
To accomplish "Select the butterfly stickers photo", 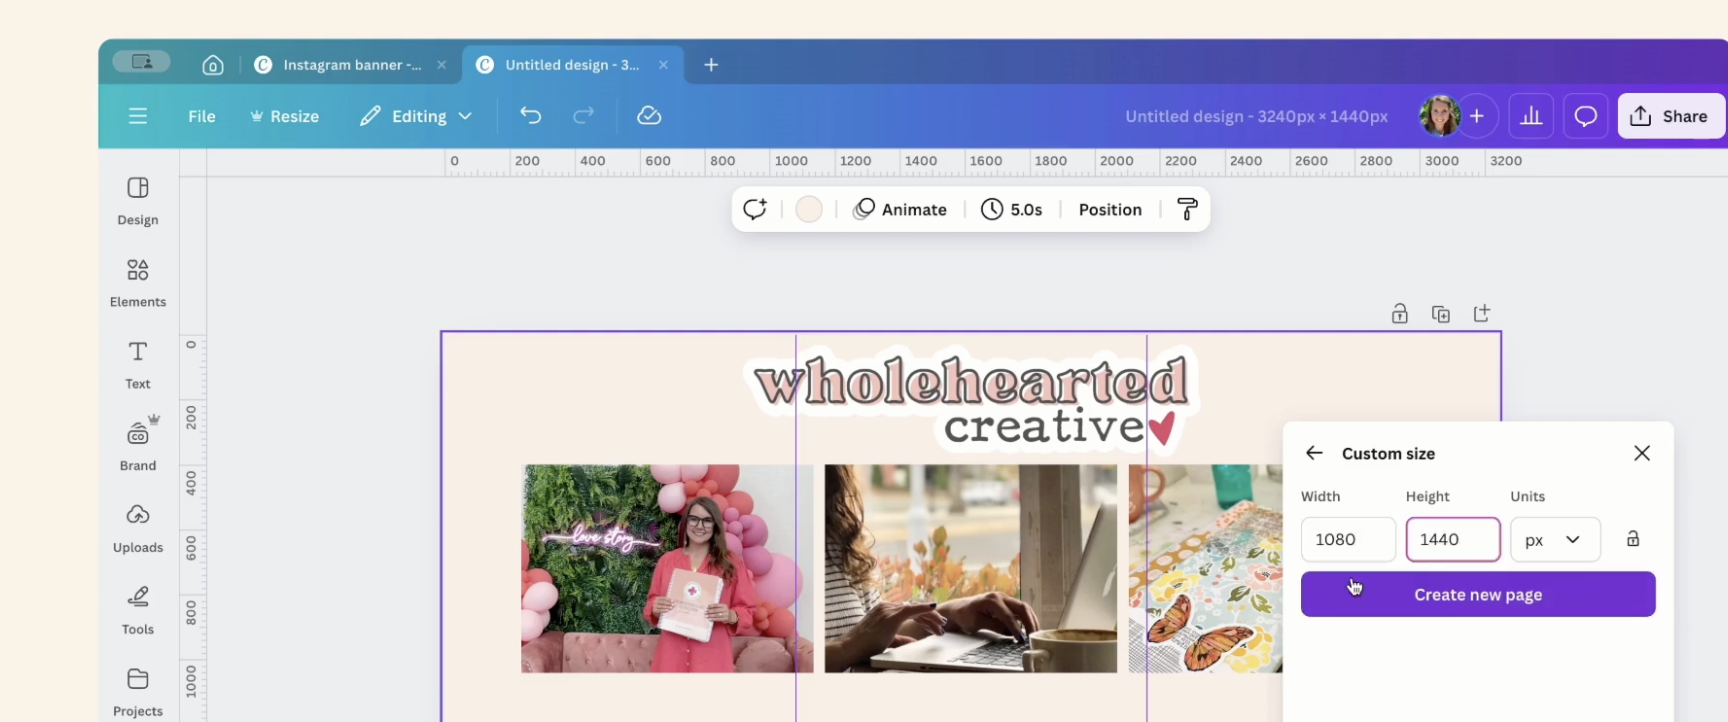I will pyautogui.click(x=1205, y=568).
